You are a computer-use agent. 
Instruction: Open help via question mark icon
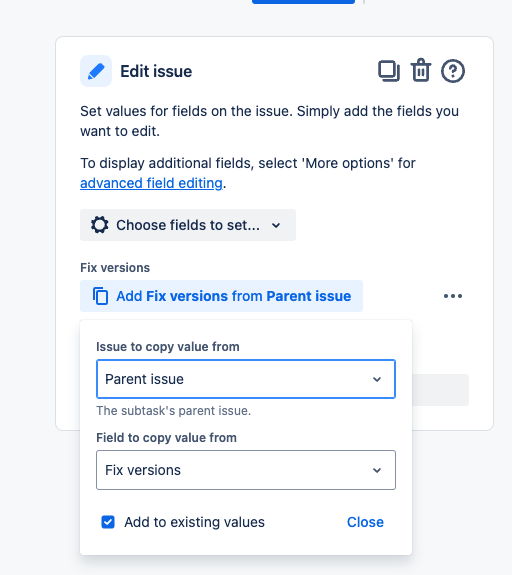coord(453,71)
